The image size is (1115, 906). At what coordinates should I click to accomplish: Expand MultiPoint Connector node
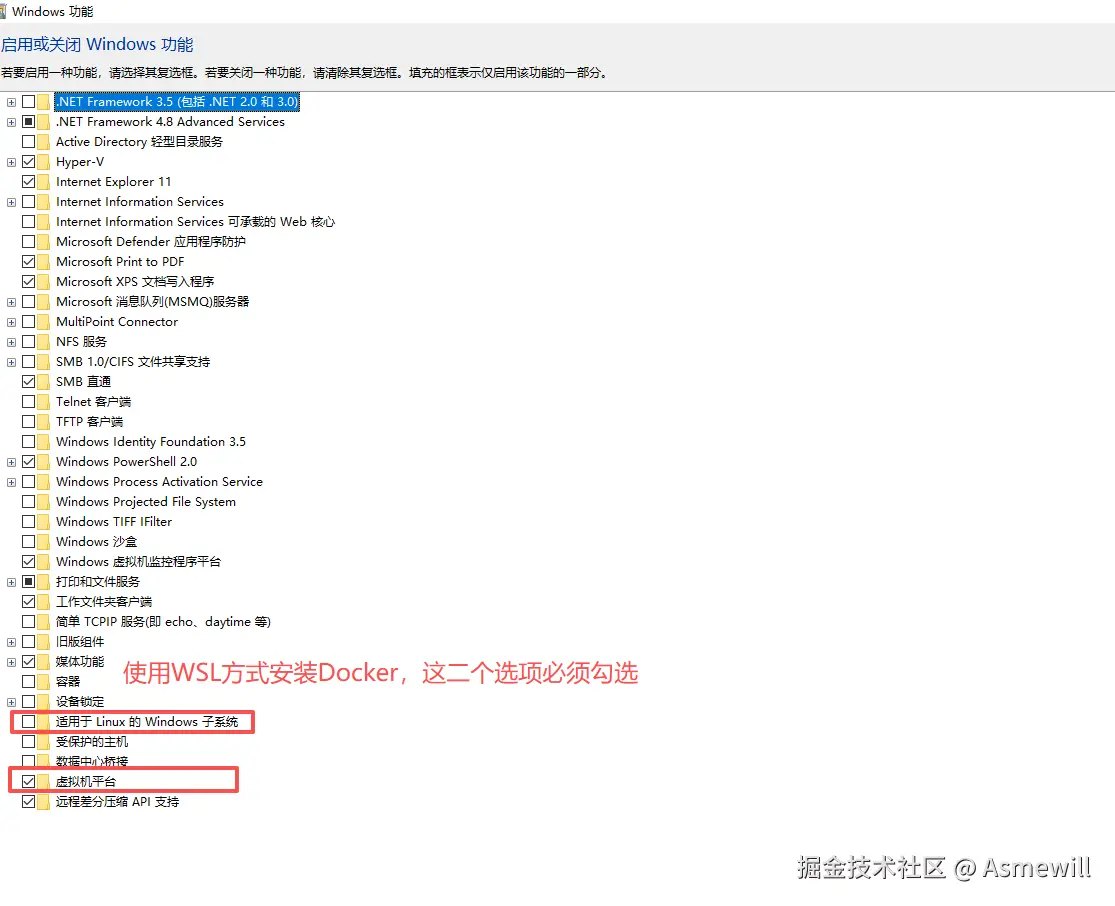coord(11,322)
